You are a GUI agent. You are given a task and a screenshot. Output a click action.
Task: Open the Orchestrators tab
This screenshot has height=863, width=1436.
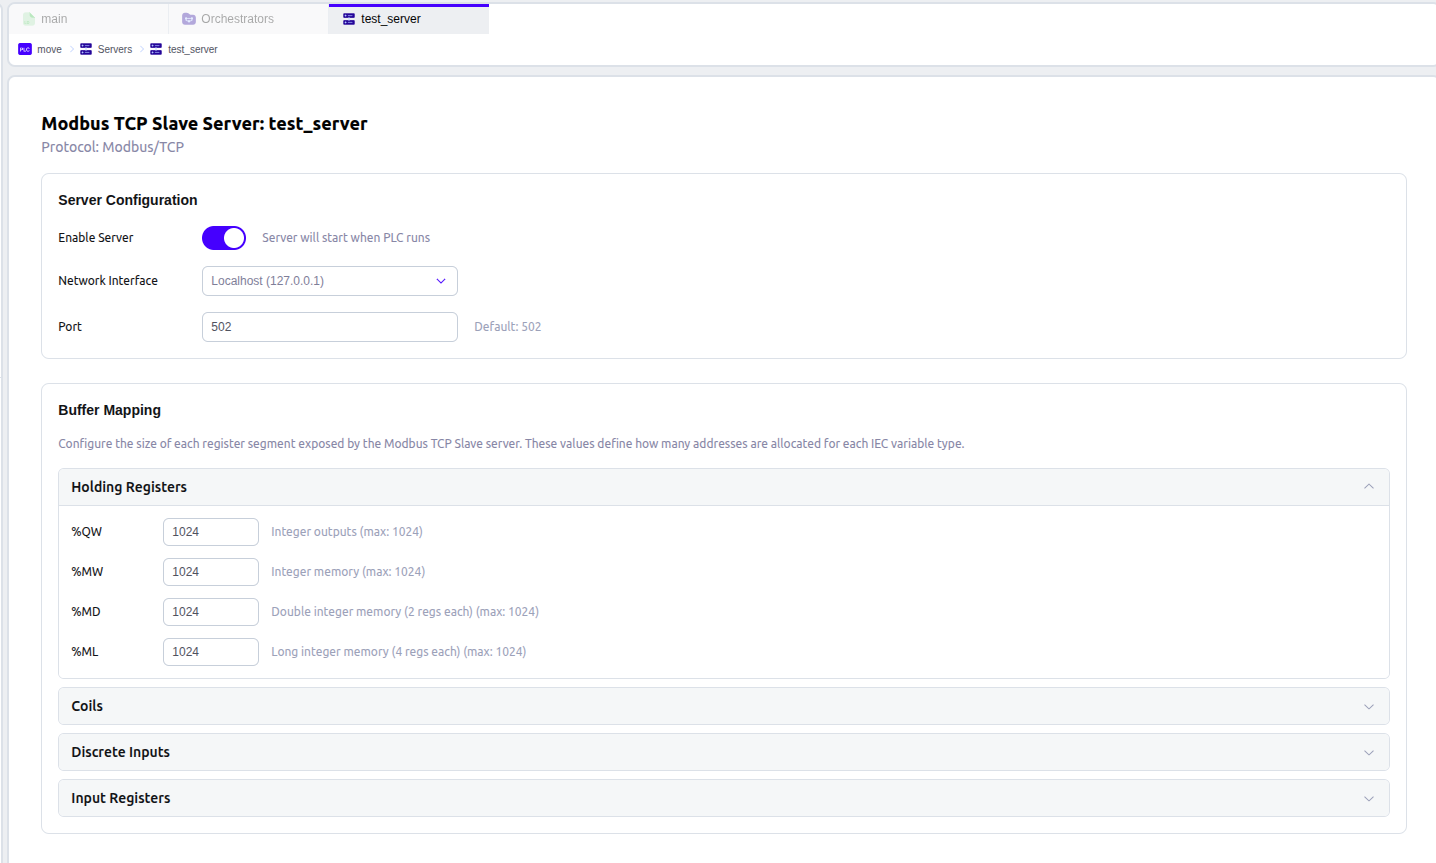(248, 19)
